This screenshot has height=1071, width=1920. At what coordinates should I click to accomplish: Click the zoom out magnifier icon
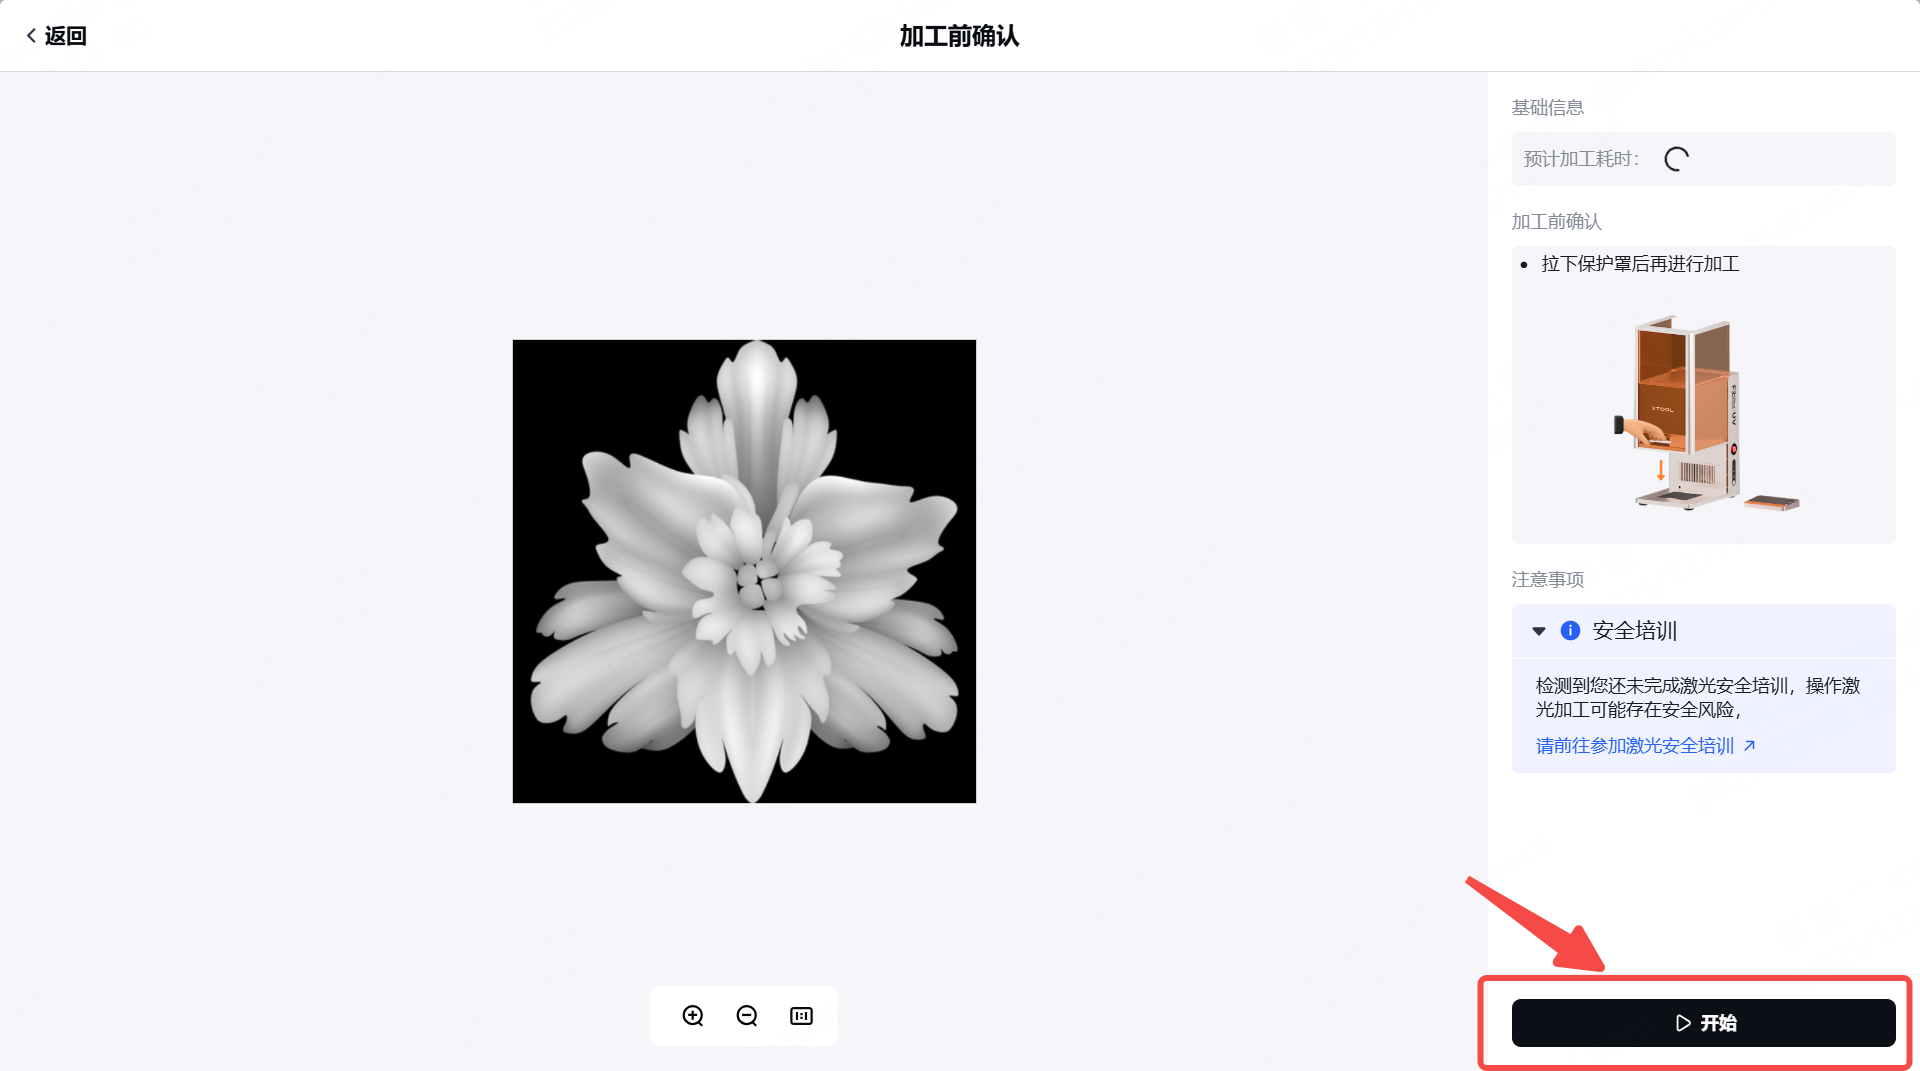(x=747, y=1016)
